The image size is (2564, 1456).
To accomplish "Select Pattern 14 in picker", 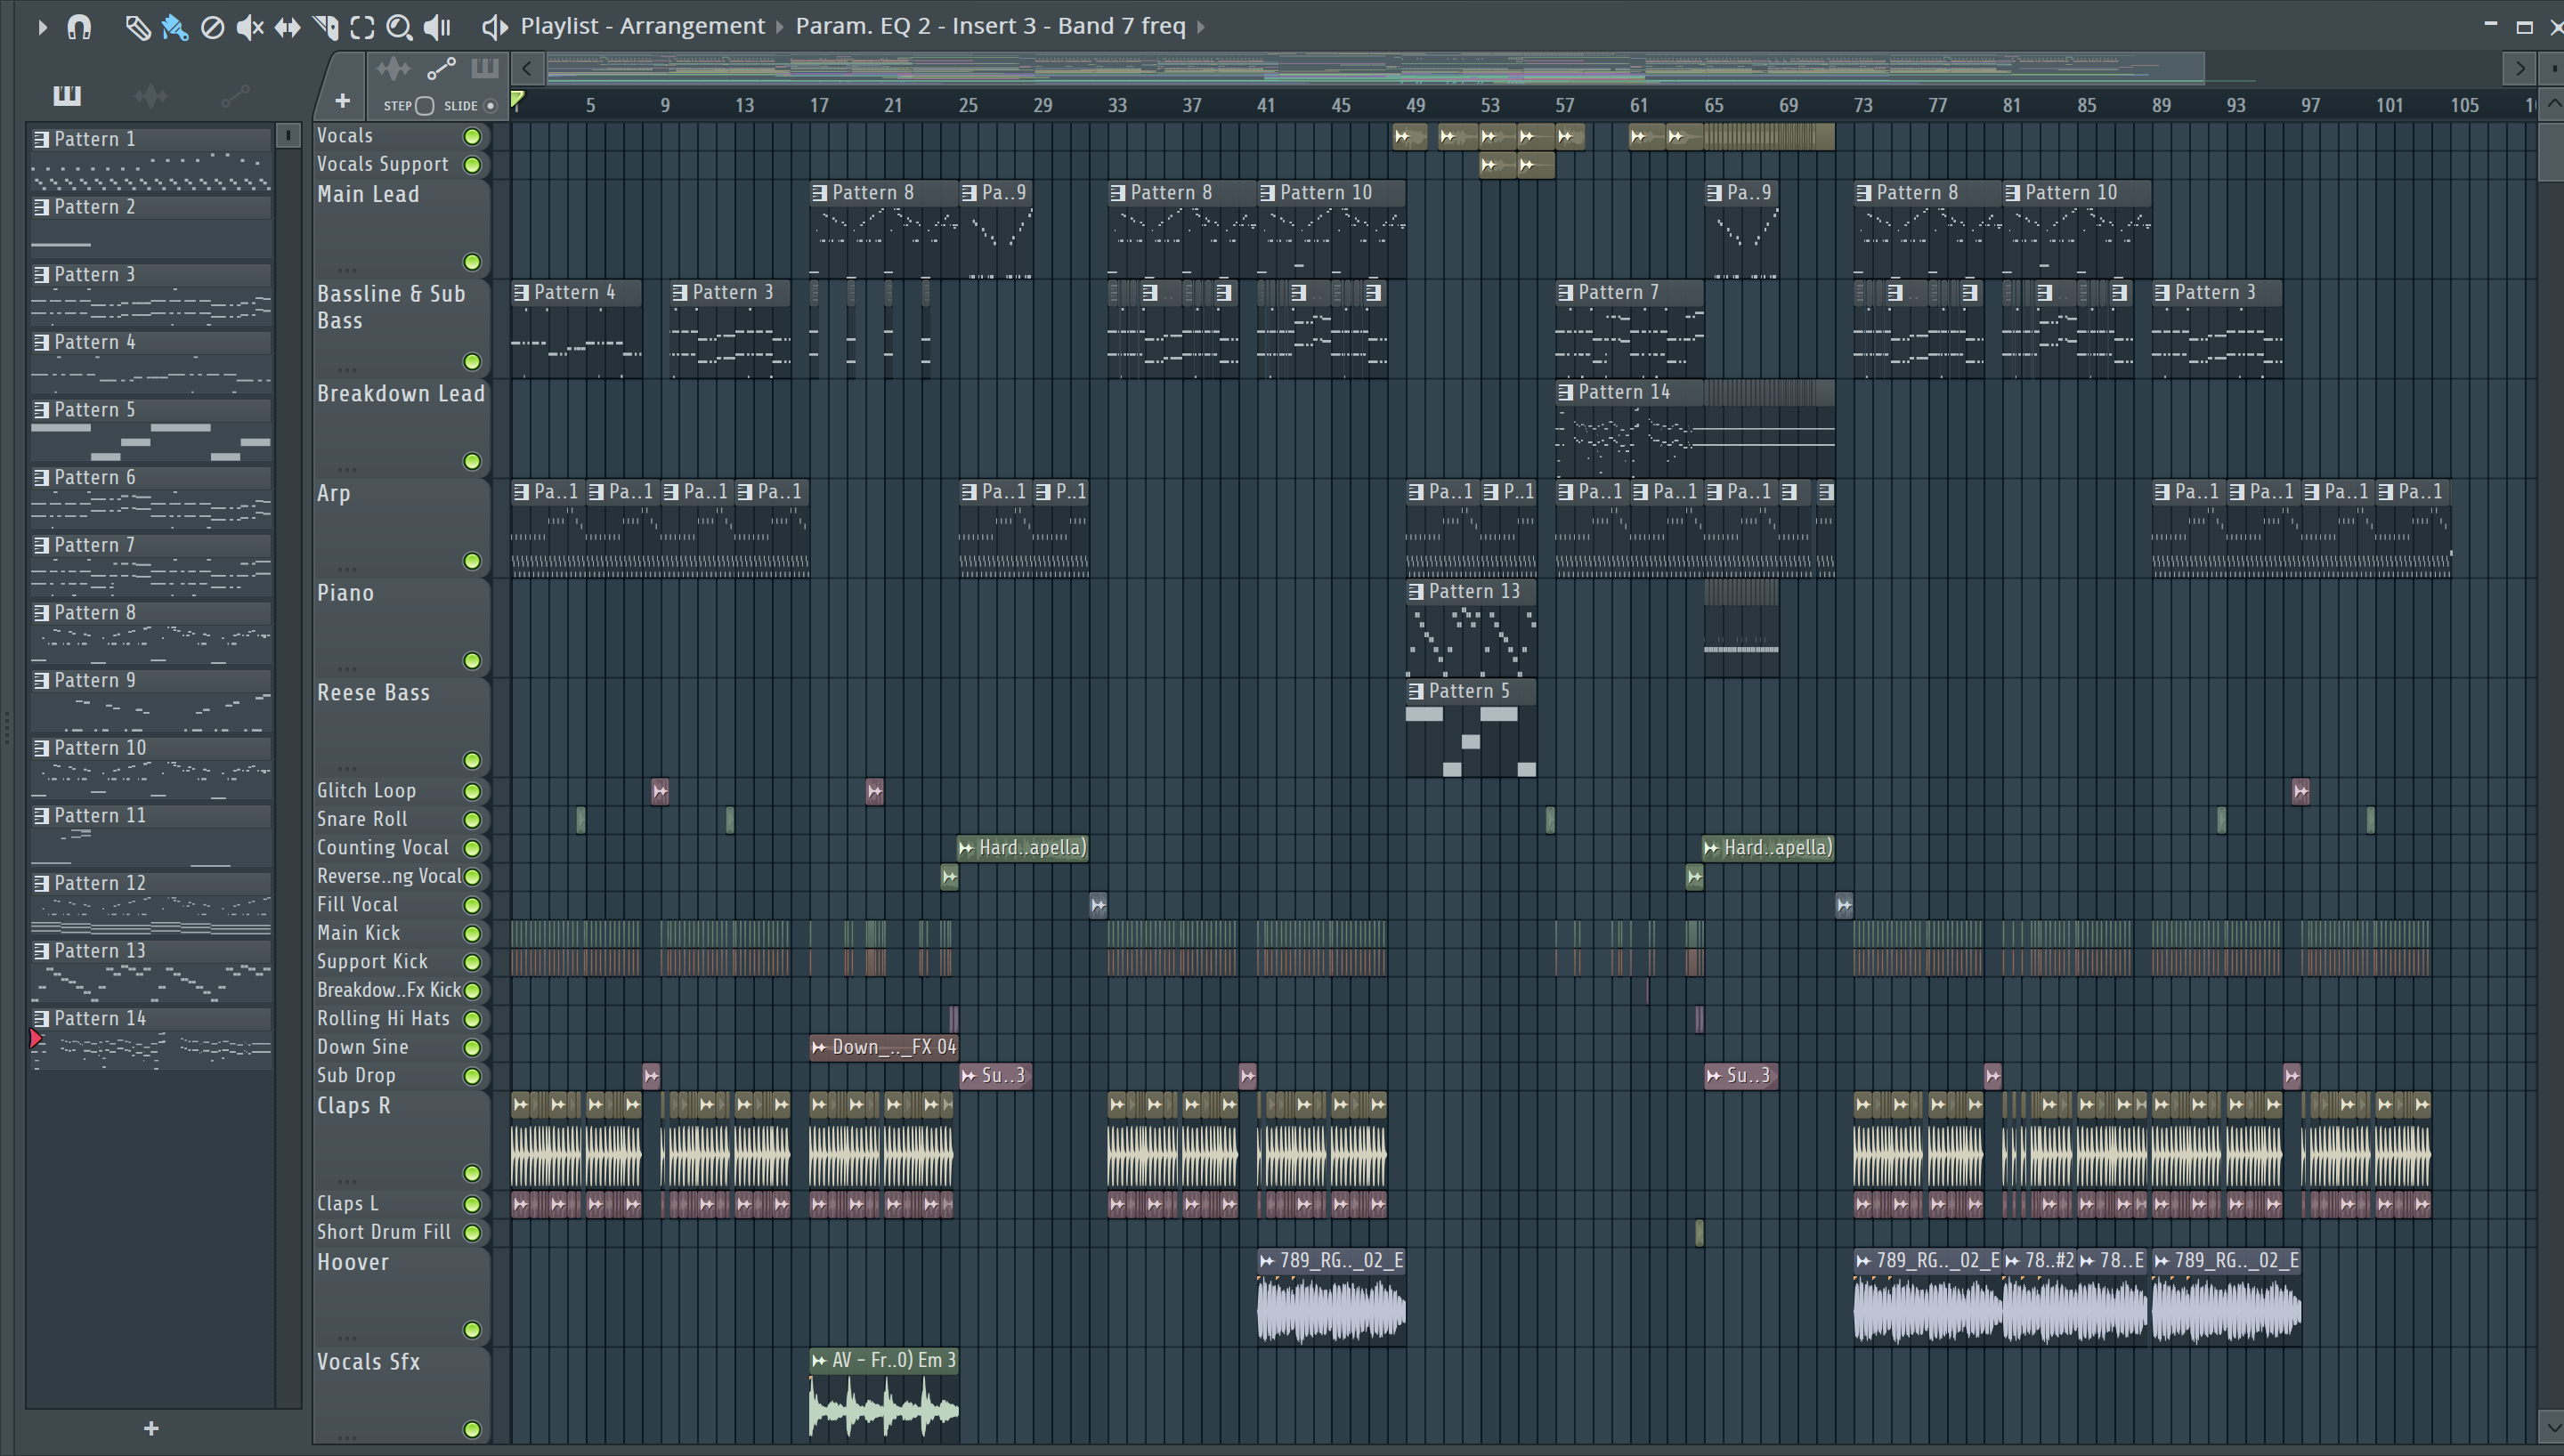I will [x=150, y=1039].
